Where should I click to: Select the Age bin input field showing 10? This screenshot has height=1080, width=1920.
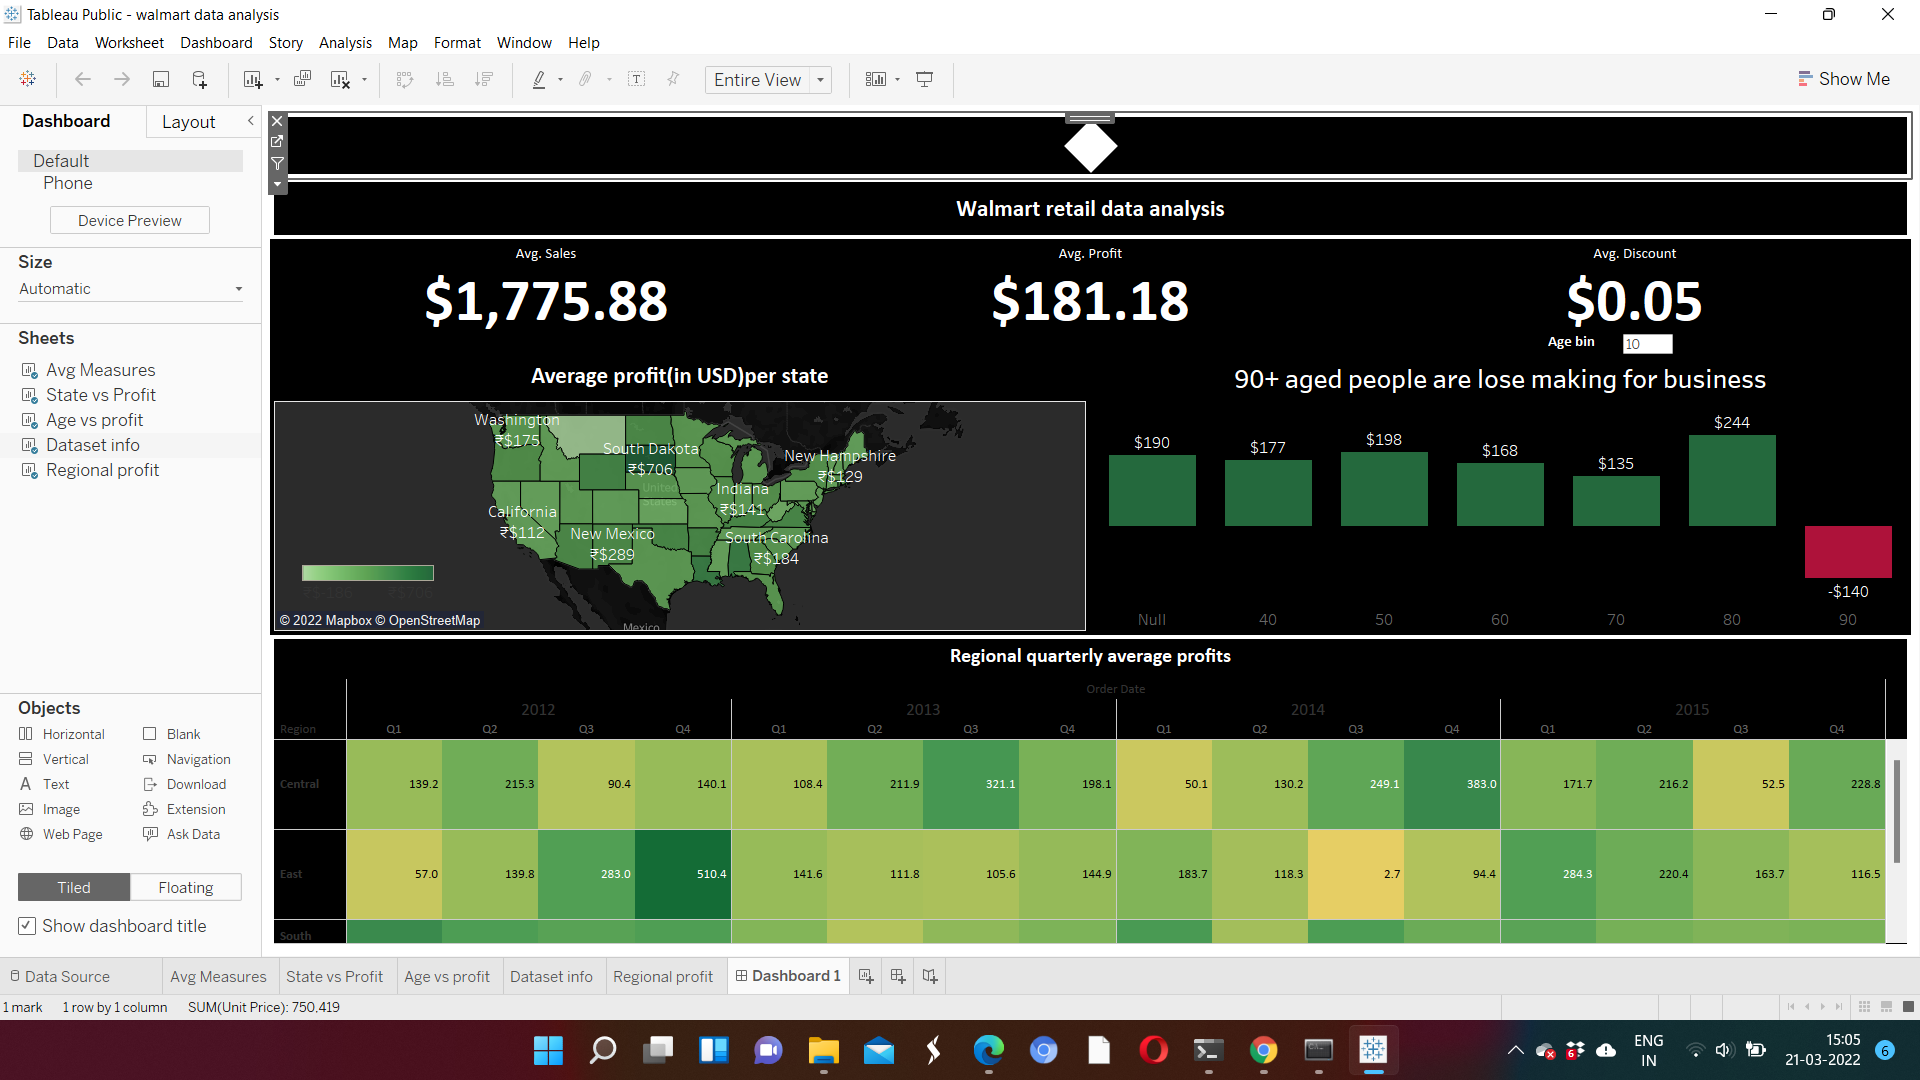1647,344
